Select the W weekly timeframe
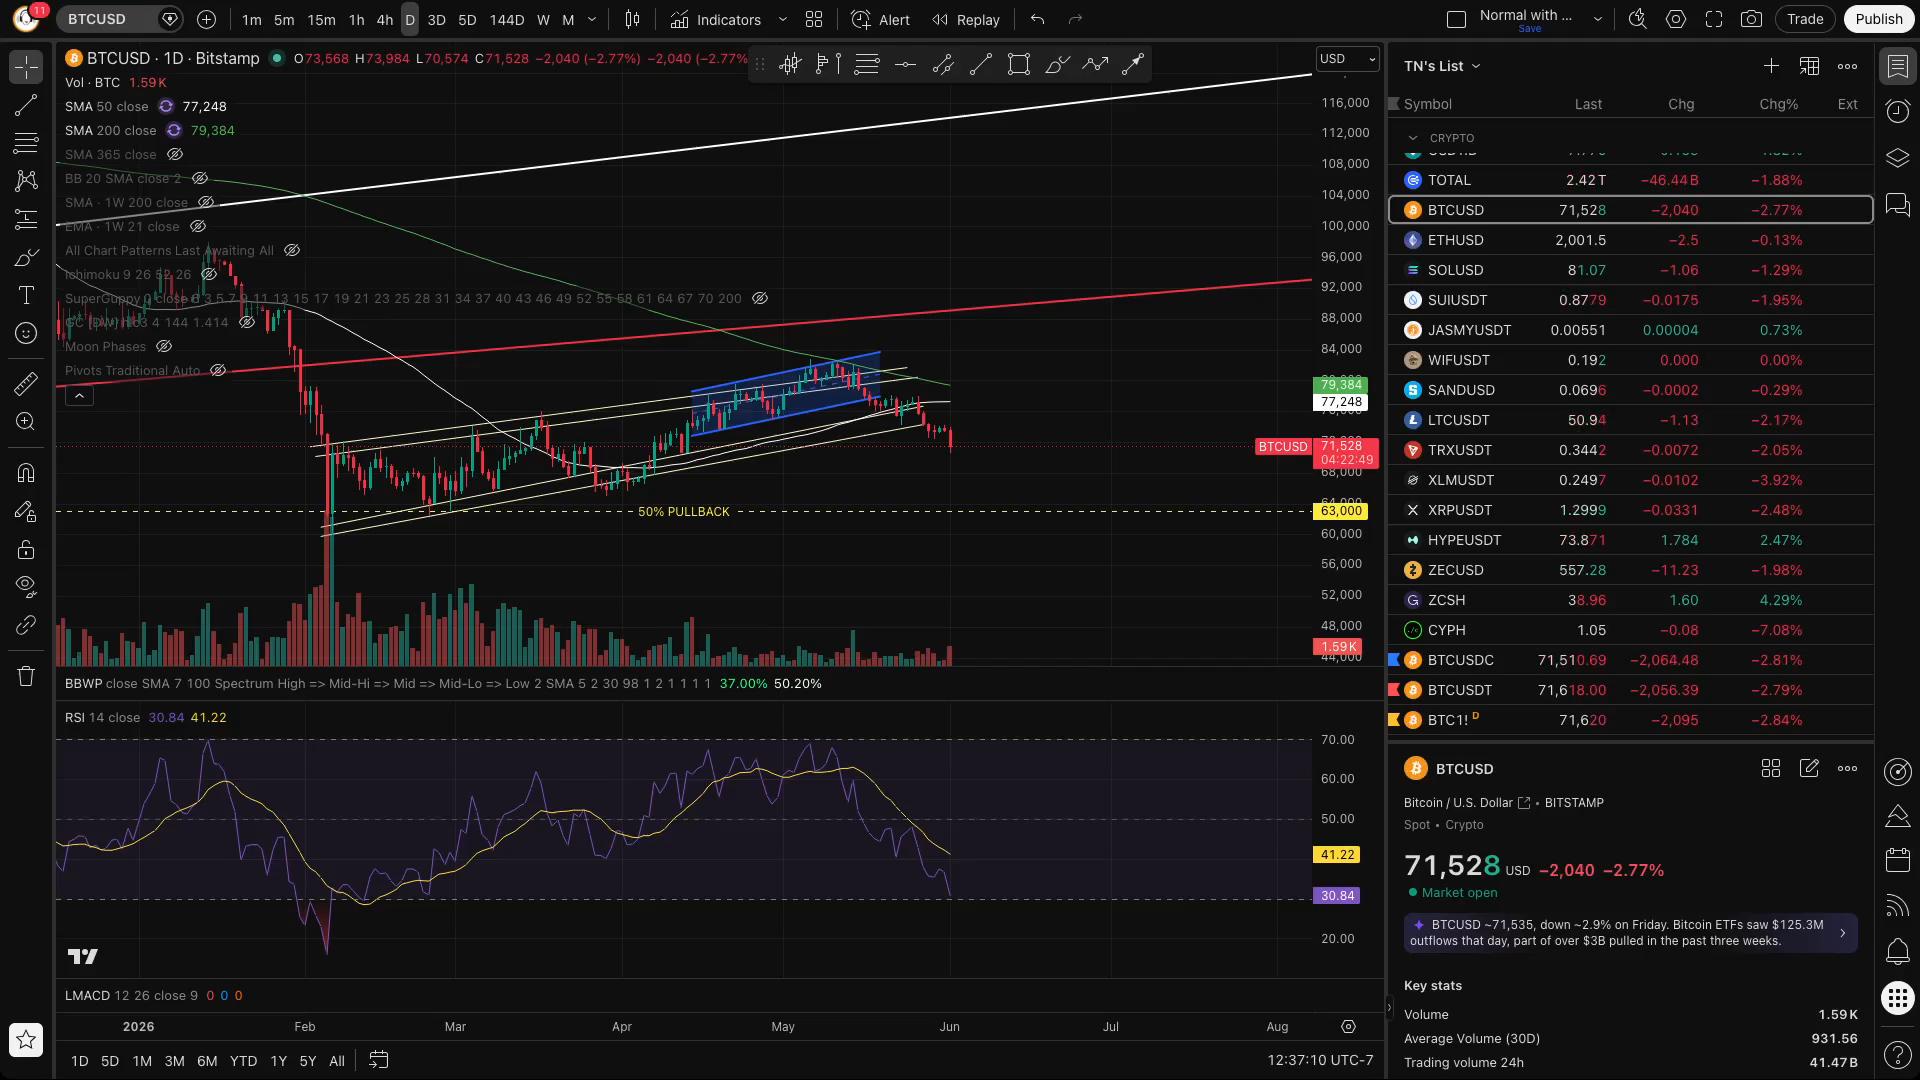This screenshot has height=1080, width=1920. click(x=543, y=19)
